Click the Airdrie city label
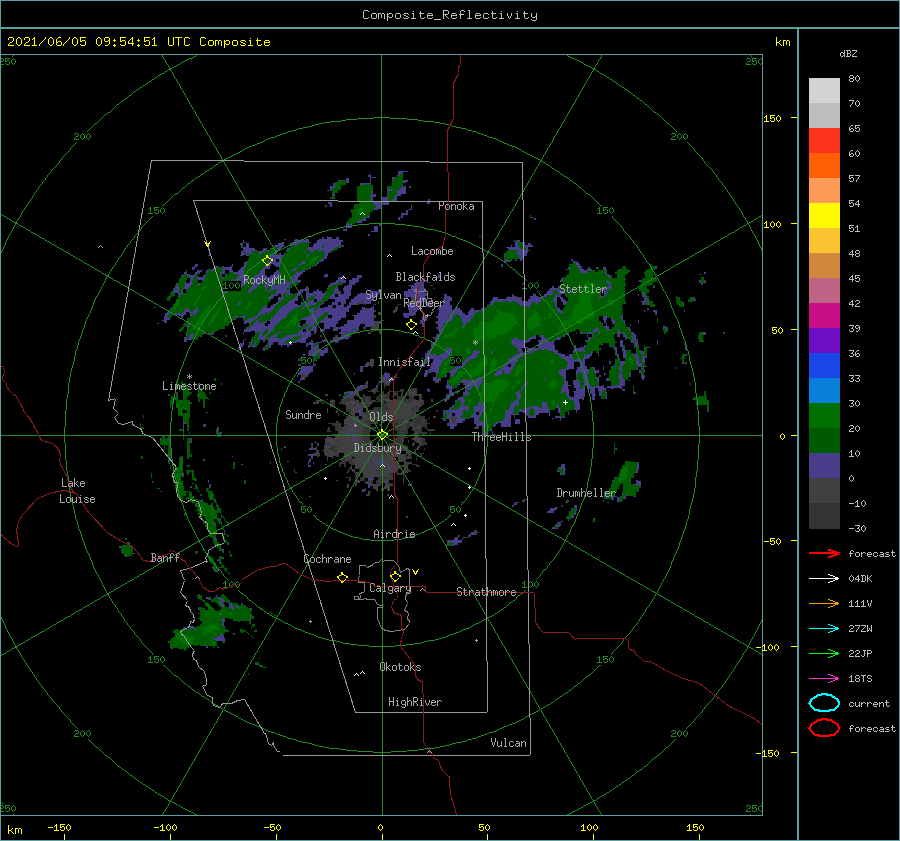Viewport: 900px width, 841px height. (x=394, y=534)
